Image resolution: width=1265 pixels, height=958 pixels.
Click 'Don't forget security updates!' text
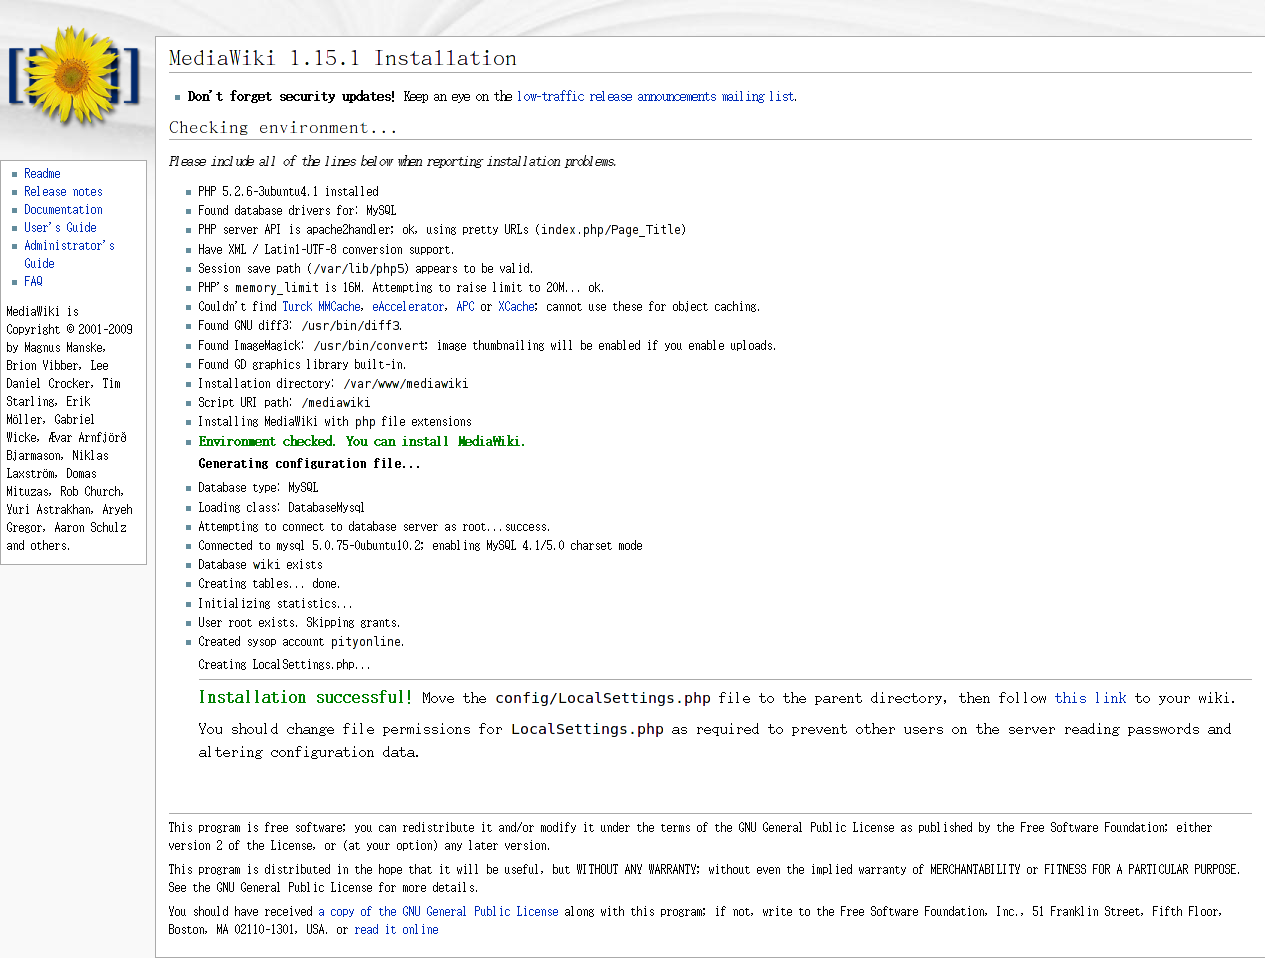click(291, 97)
